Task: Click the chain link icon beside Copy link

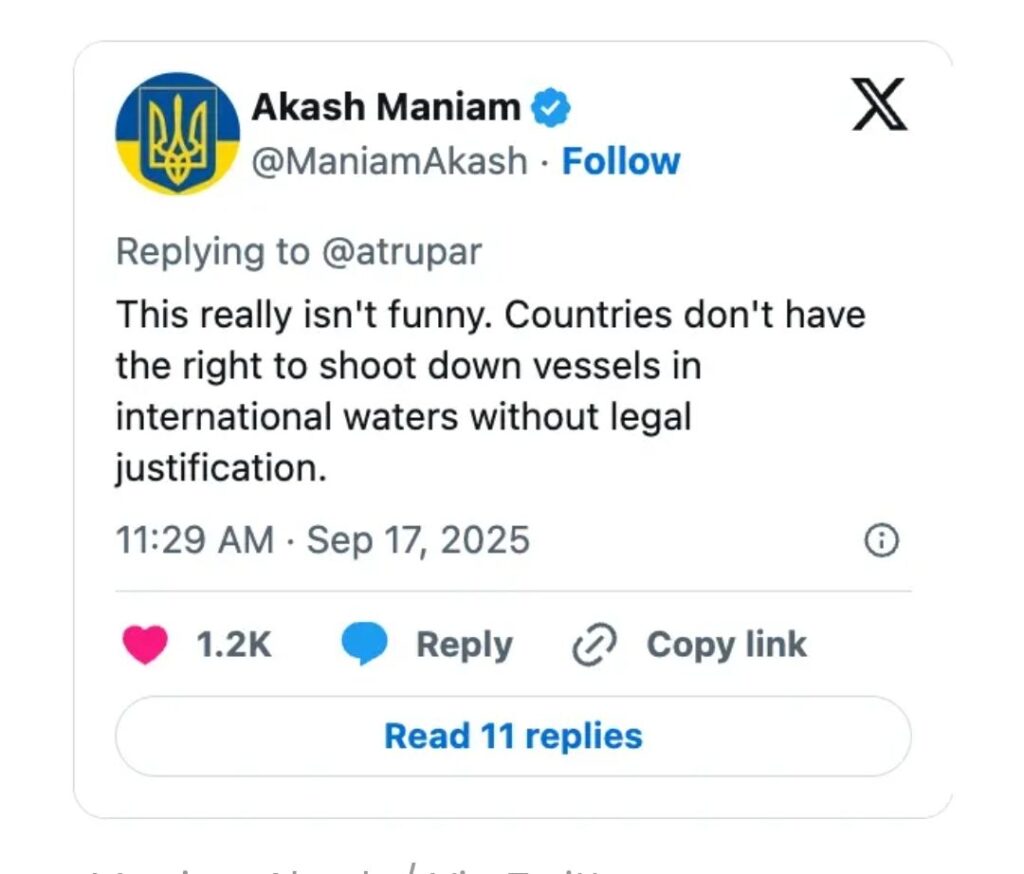Action: point(594,645)
